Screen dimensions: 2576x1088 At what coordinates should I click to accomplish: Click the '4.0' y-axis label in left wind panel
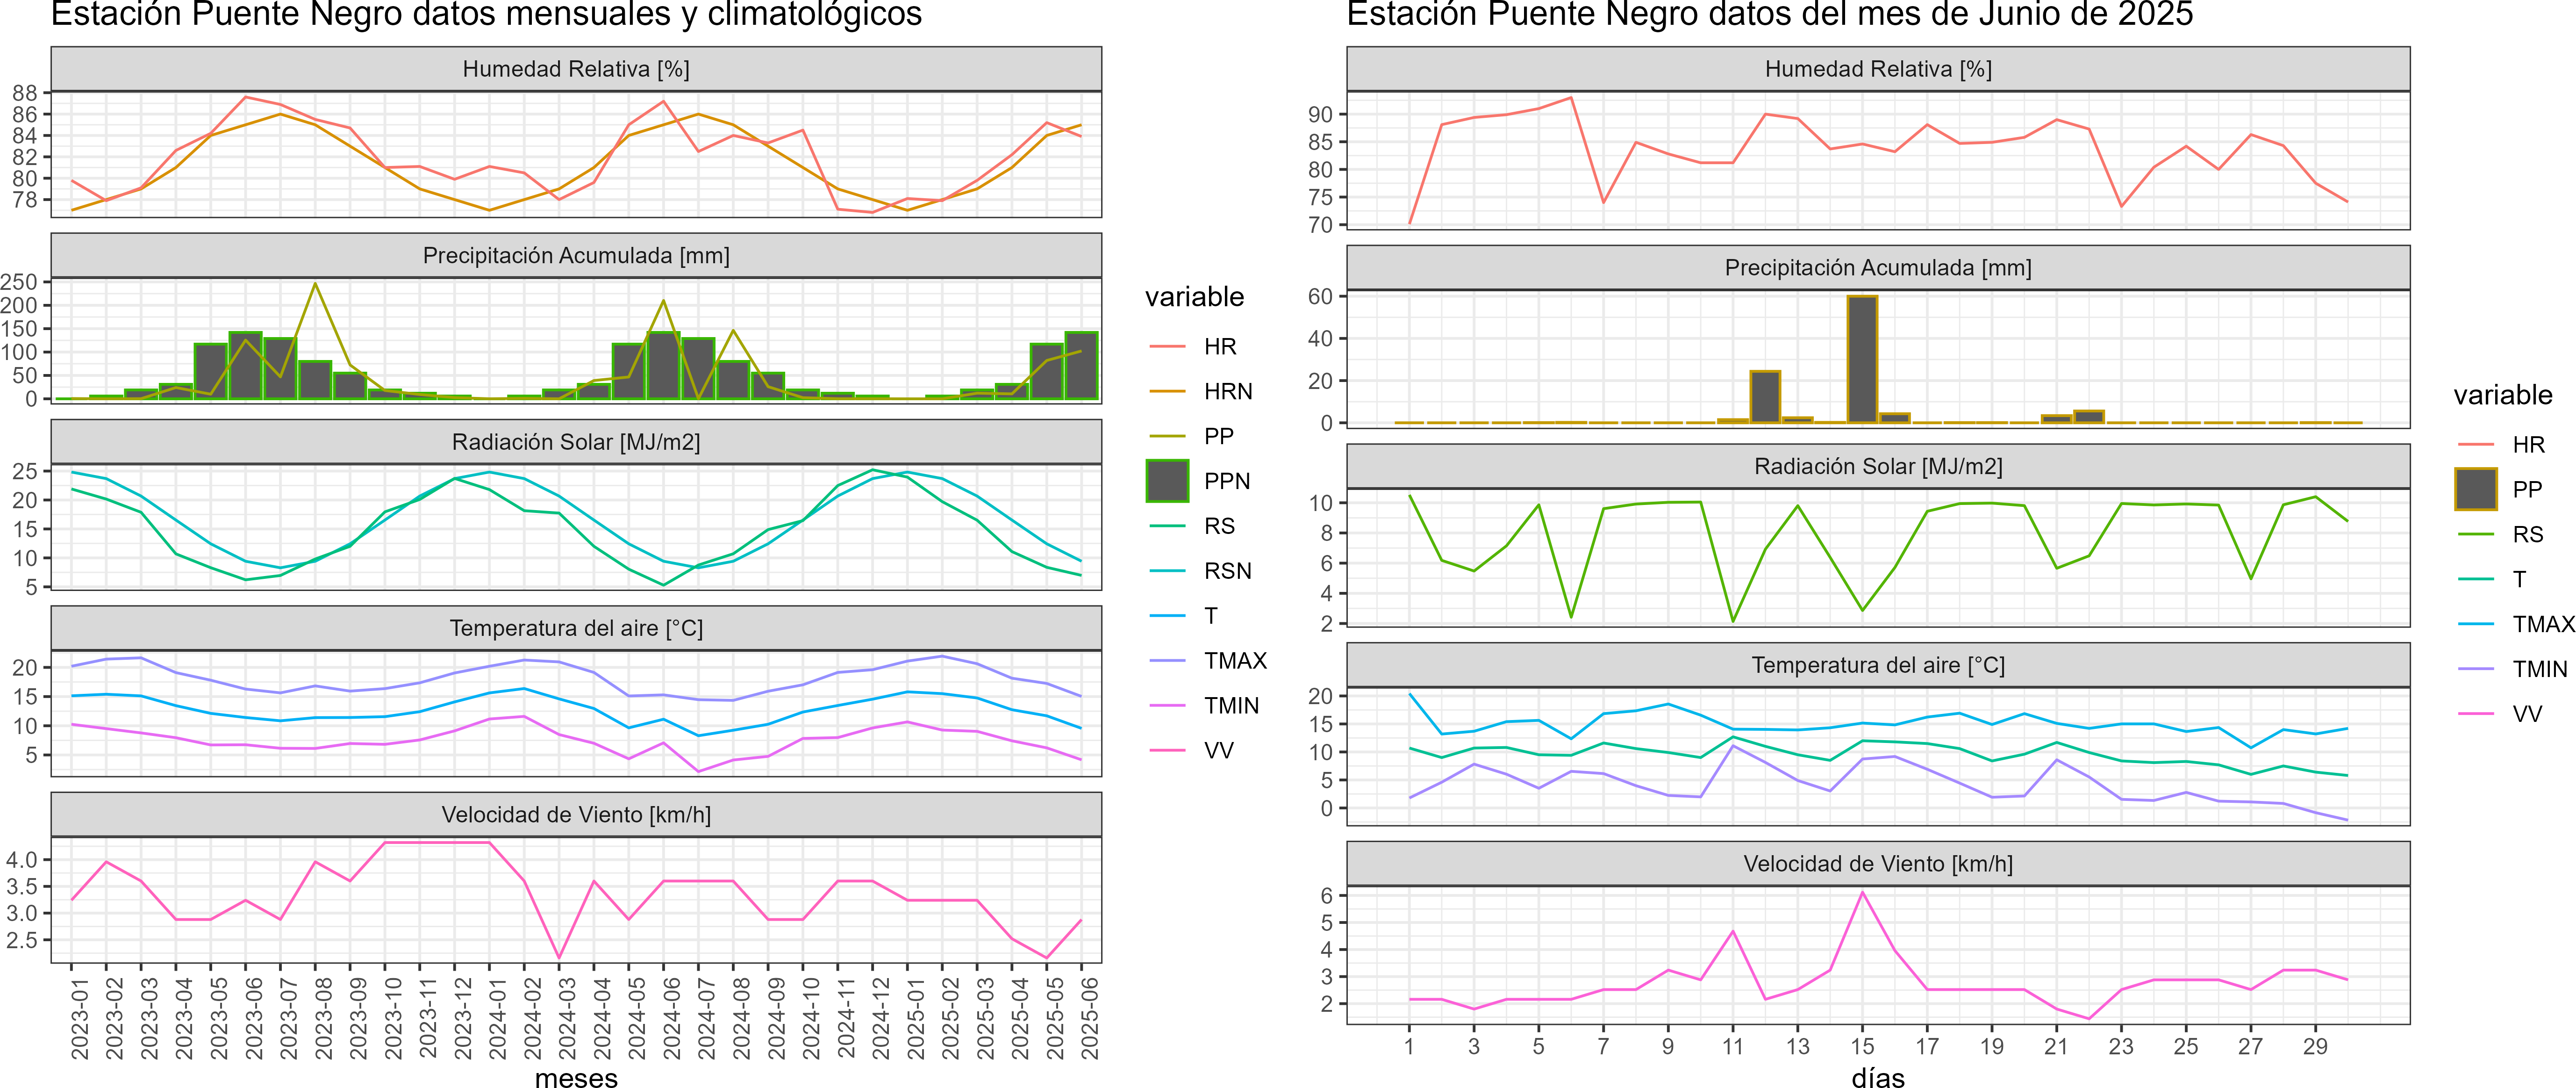click(22, 860)
